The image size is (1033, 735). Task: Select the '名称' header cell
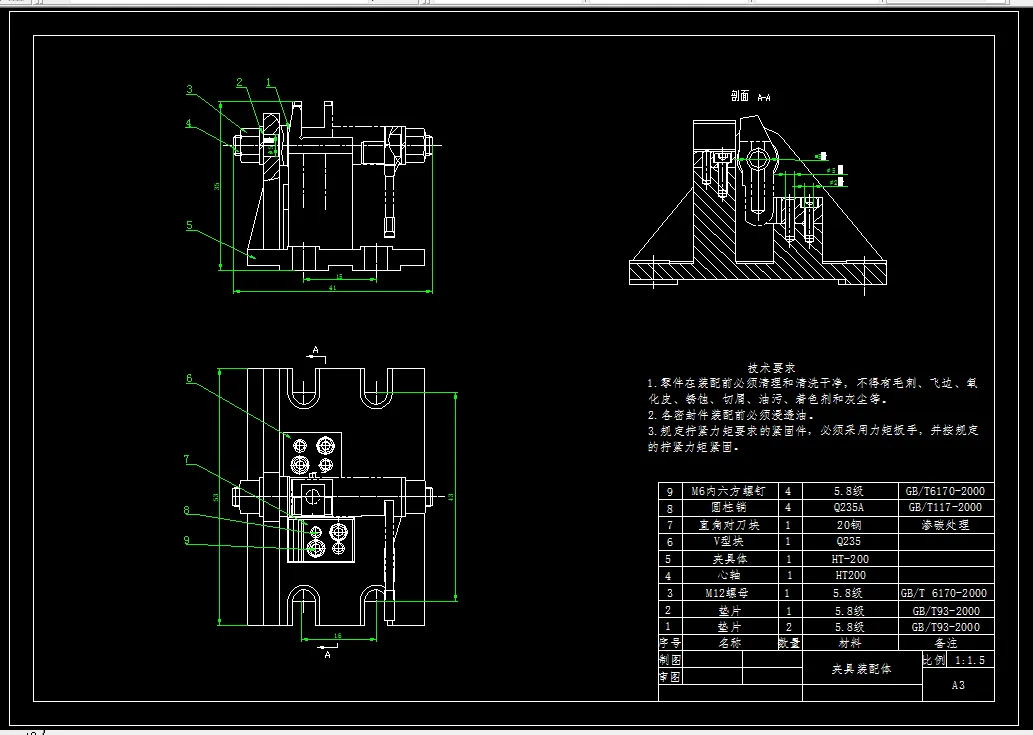[x=729, y=643]
